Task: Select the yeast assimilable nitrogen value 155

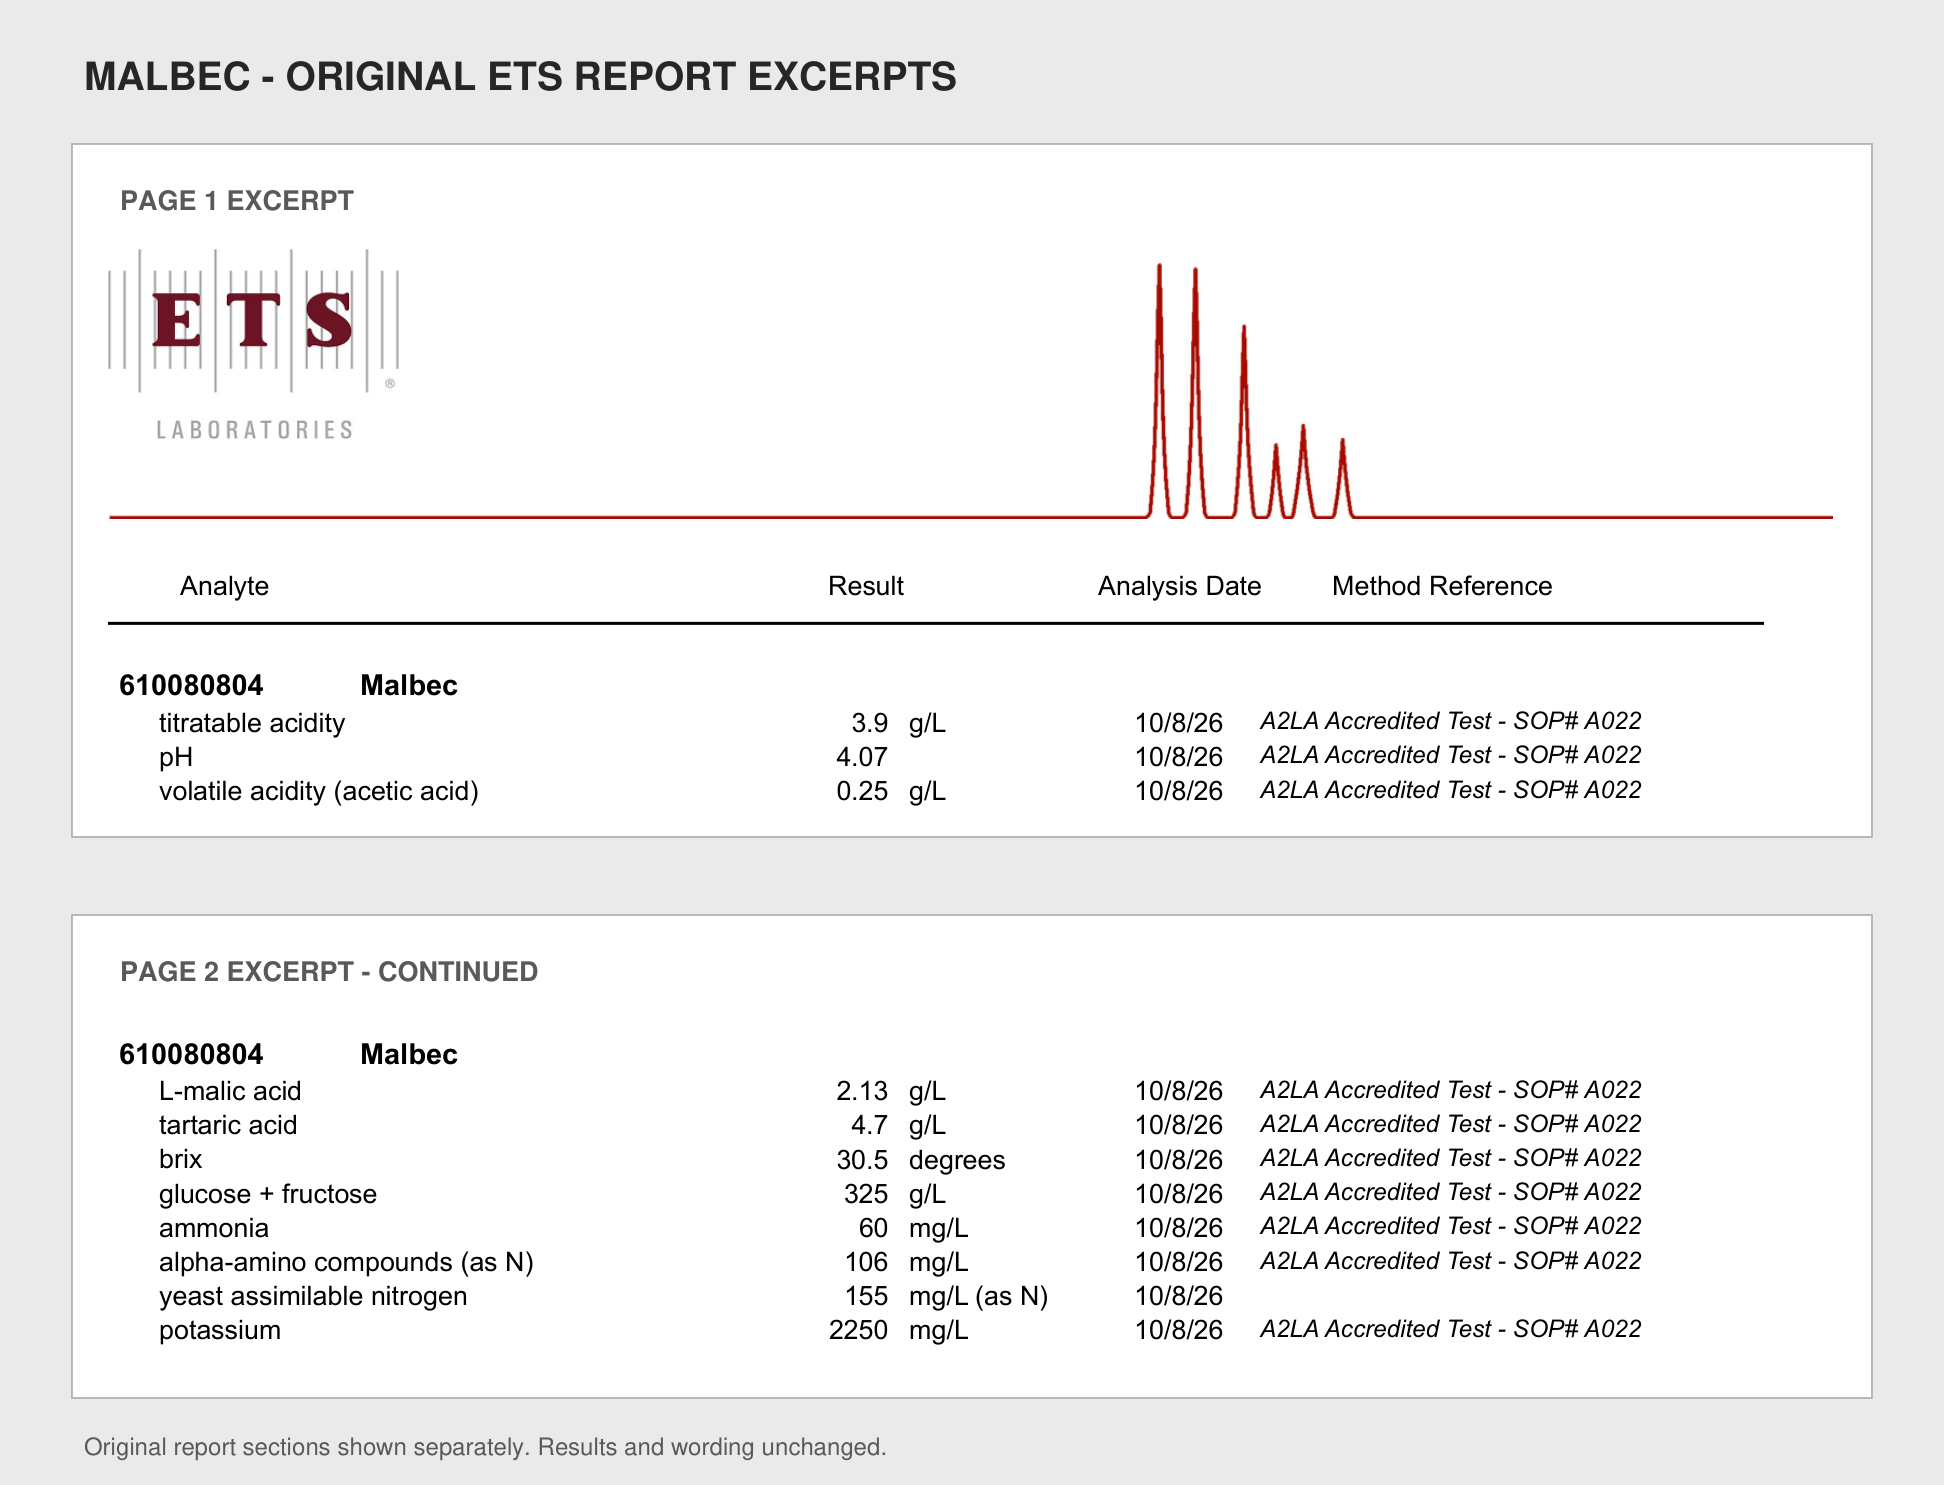Action: click(x=866, y=1296)
